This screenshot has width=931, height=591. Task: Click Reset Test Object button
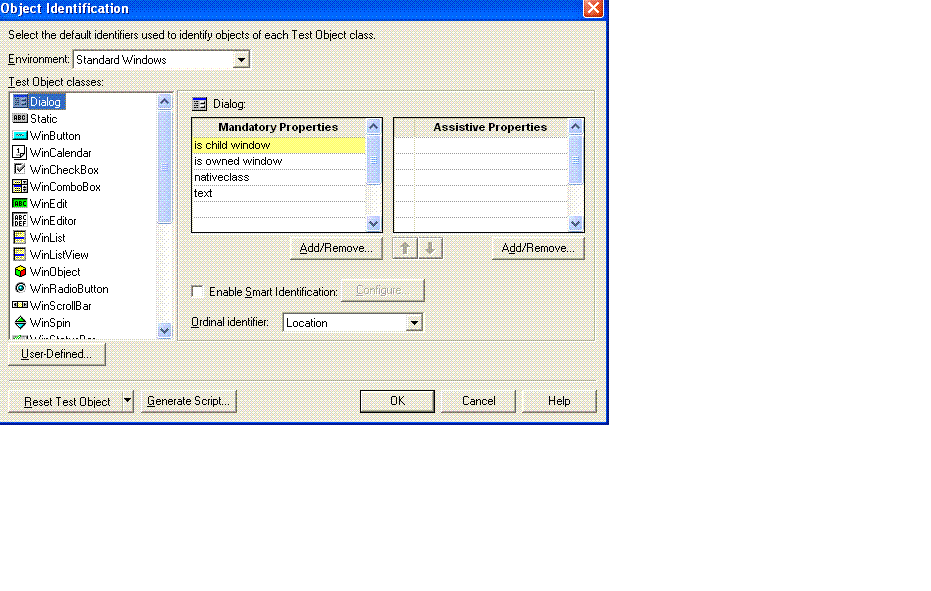pyautogui.click(x=66, y=401)
